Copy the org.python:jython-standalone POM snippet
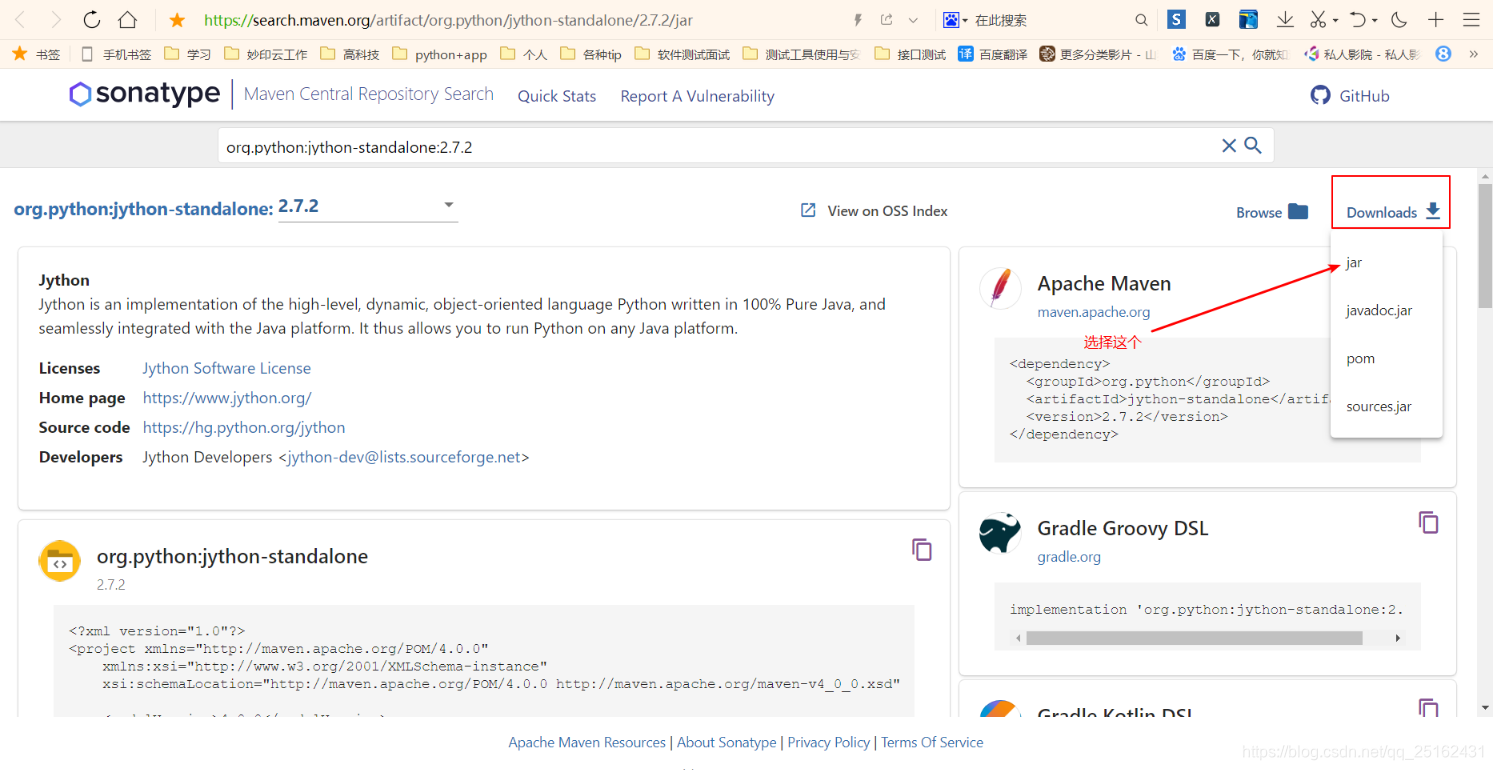The image size is (1493, 770). 922,549
